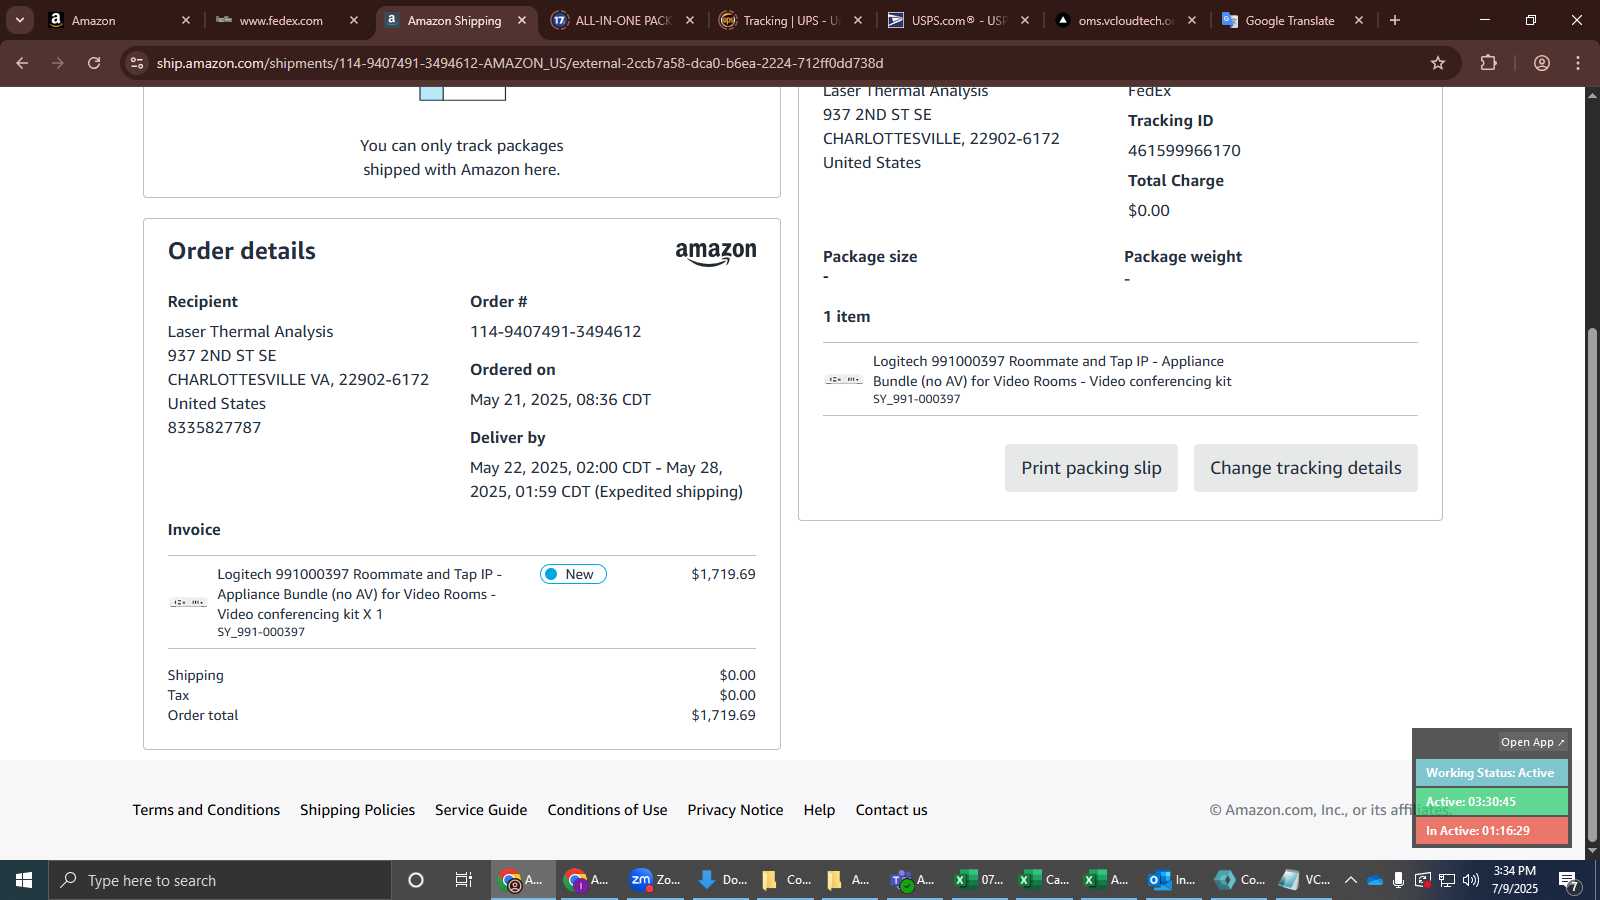
Task: Bookmark this page with the star icon
Action: pos(1438,63)
